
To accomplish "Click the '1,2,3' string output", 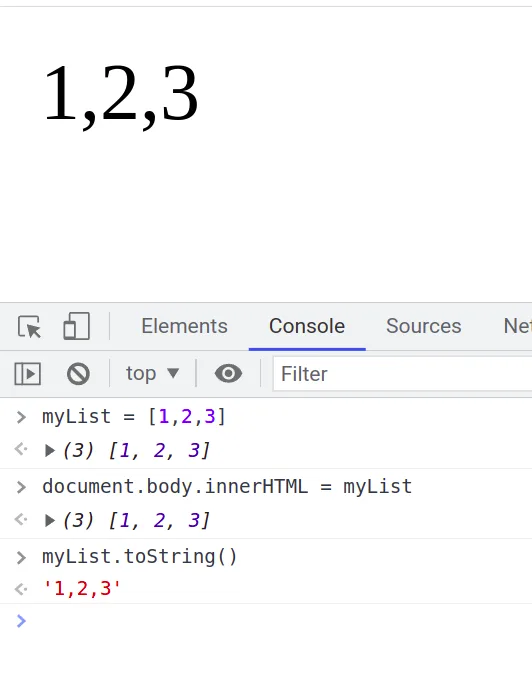I will coord(82,588).
